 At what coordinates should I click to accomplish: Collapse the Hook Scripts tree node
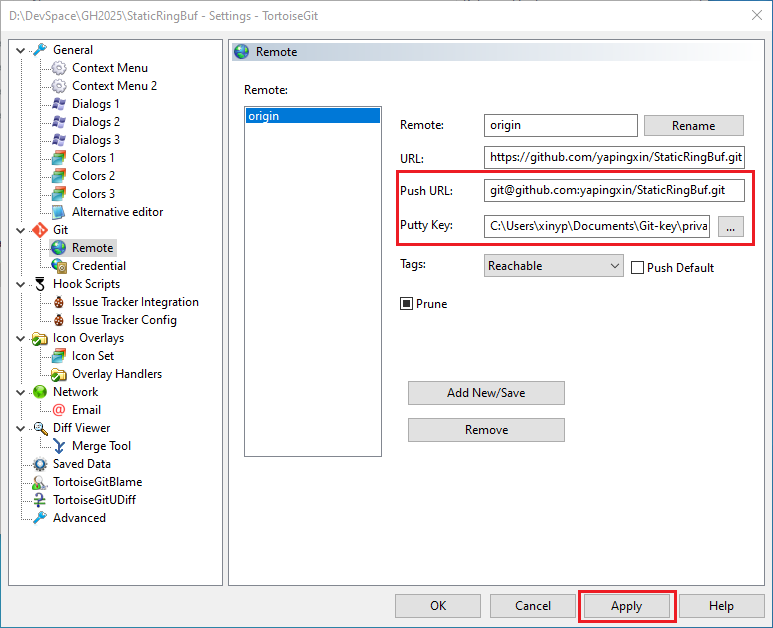[21, 284]
